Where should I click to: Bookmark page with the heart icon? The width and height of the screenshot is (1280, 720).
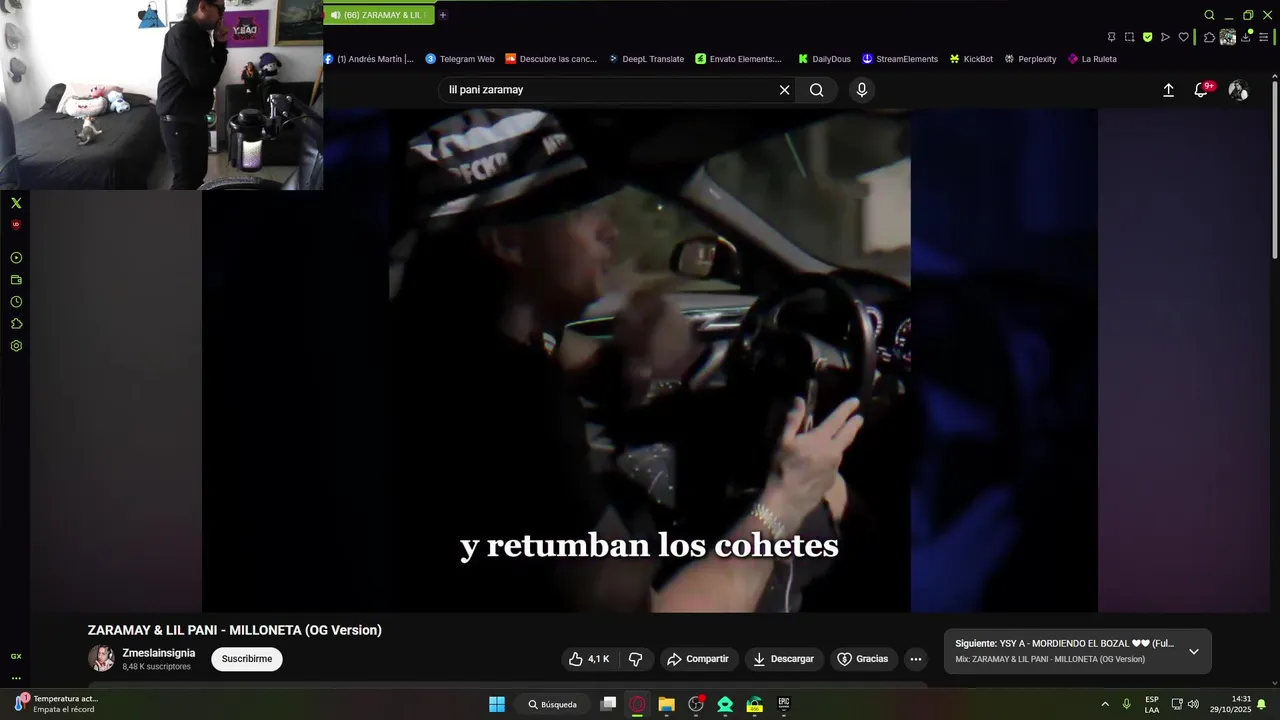(1184, 37)
